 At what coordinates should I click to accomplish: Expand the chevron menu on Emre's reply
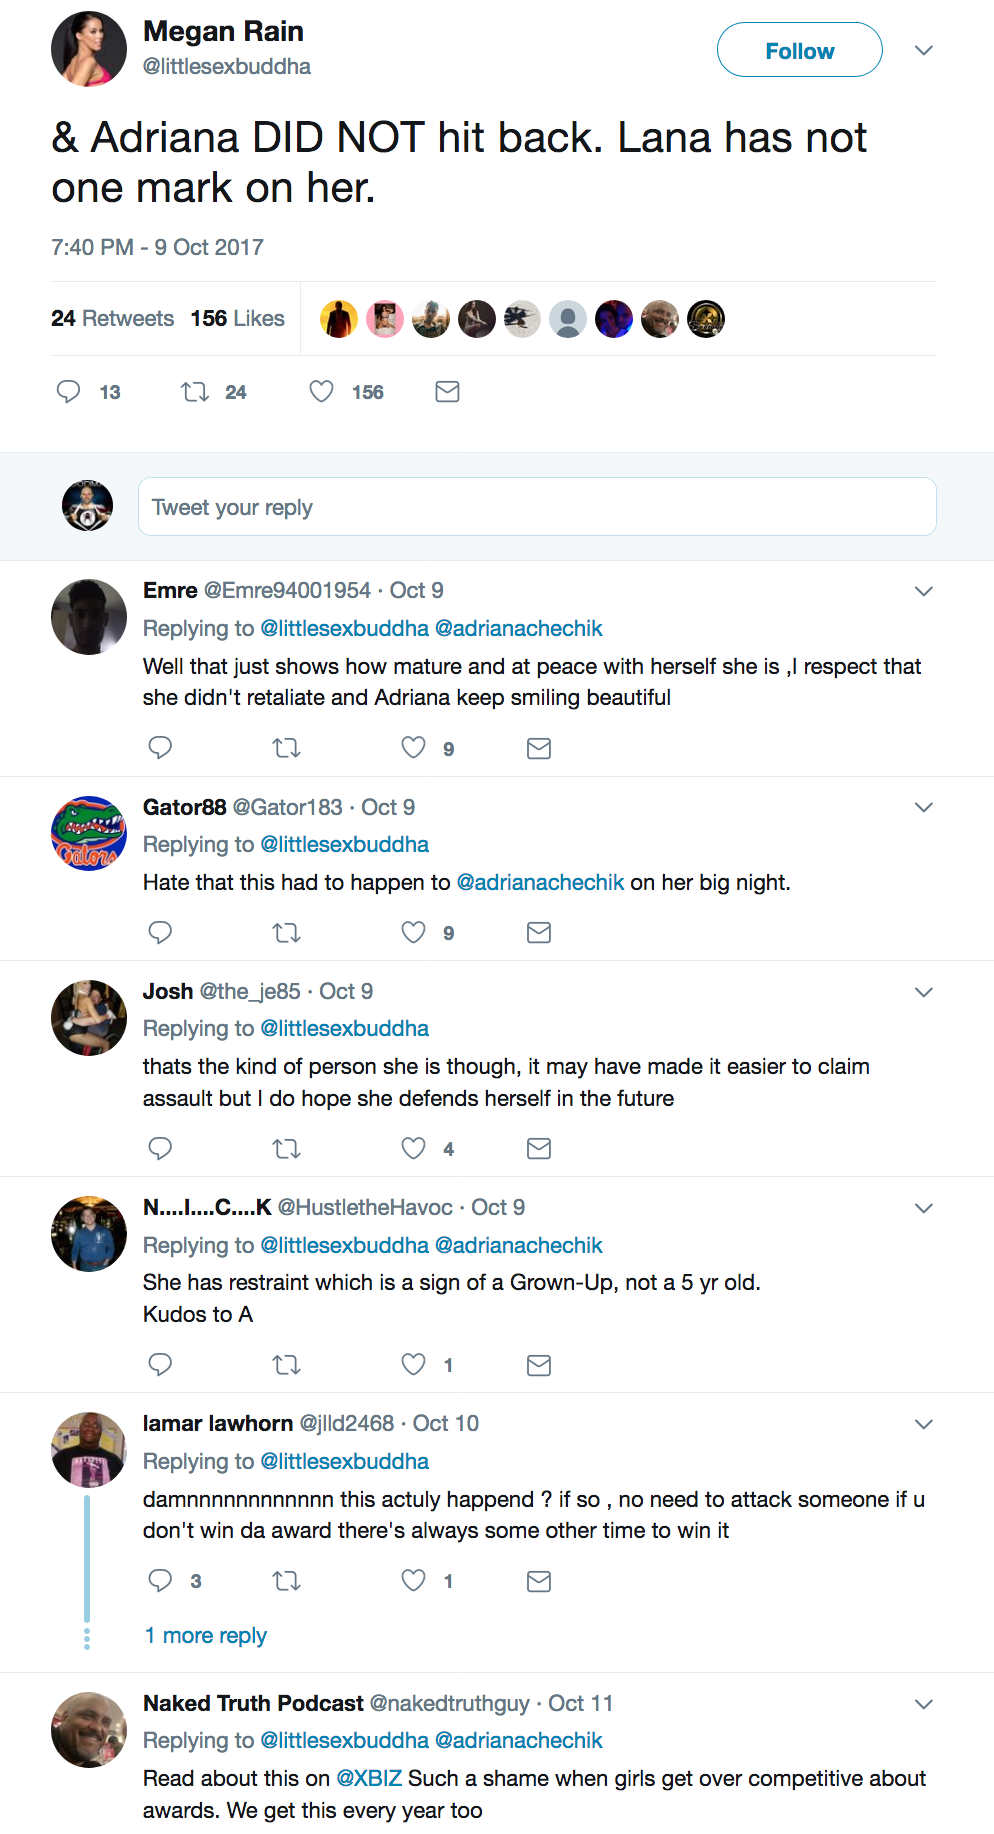coord(924,591)
